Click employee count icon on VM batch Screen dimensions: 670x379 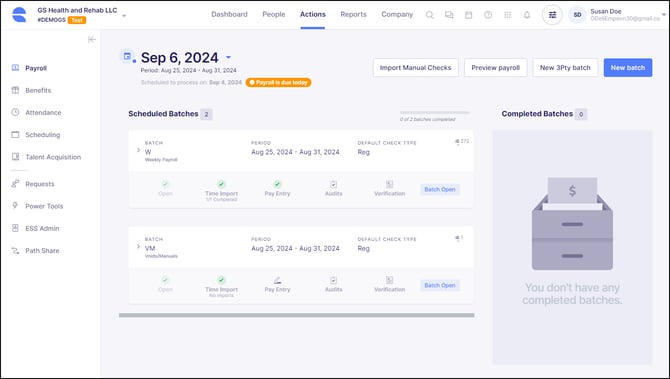(457, 238)
